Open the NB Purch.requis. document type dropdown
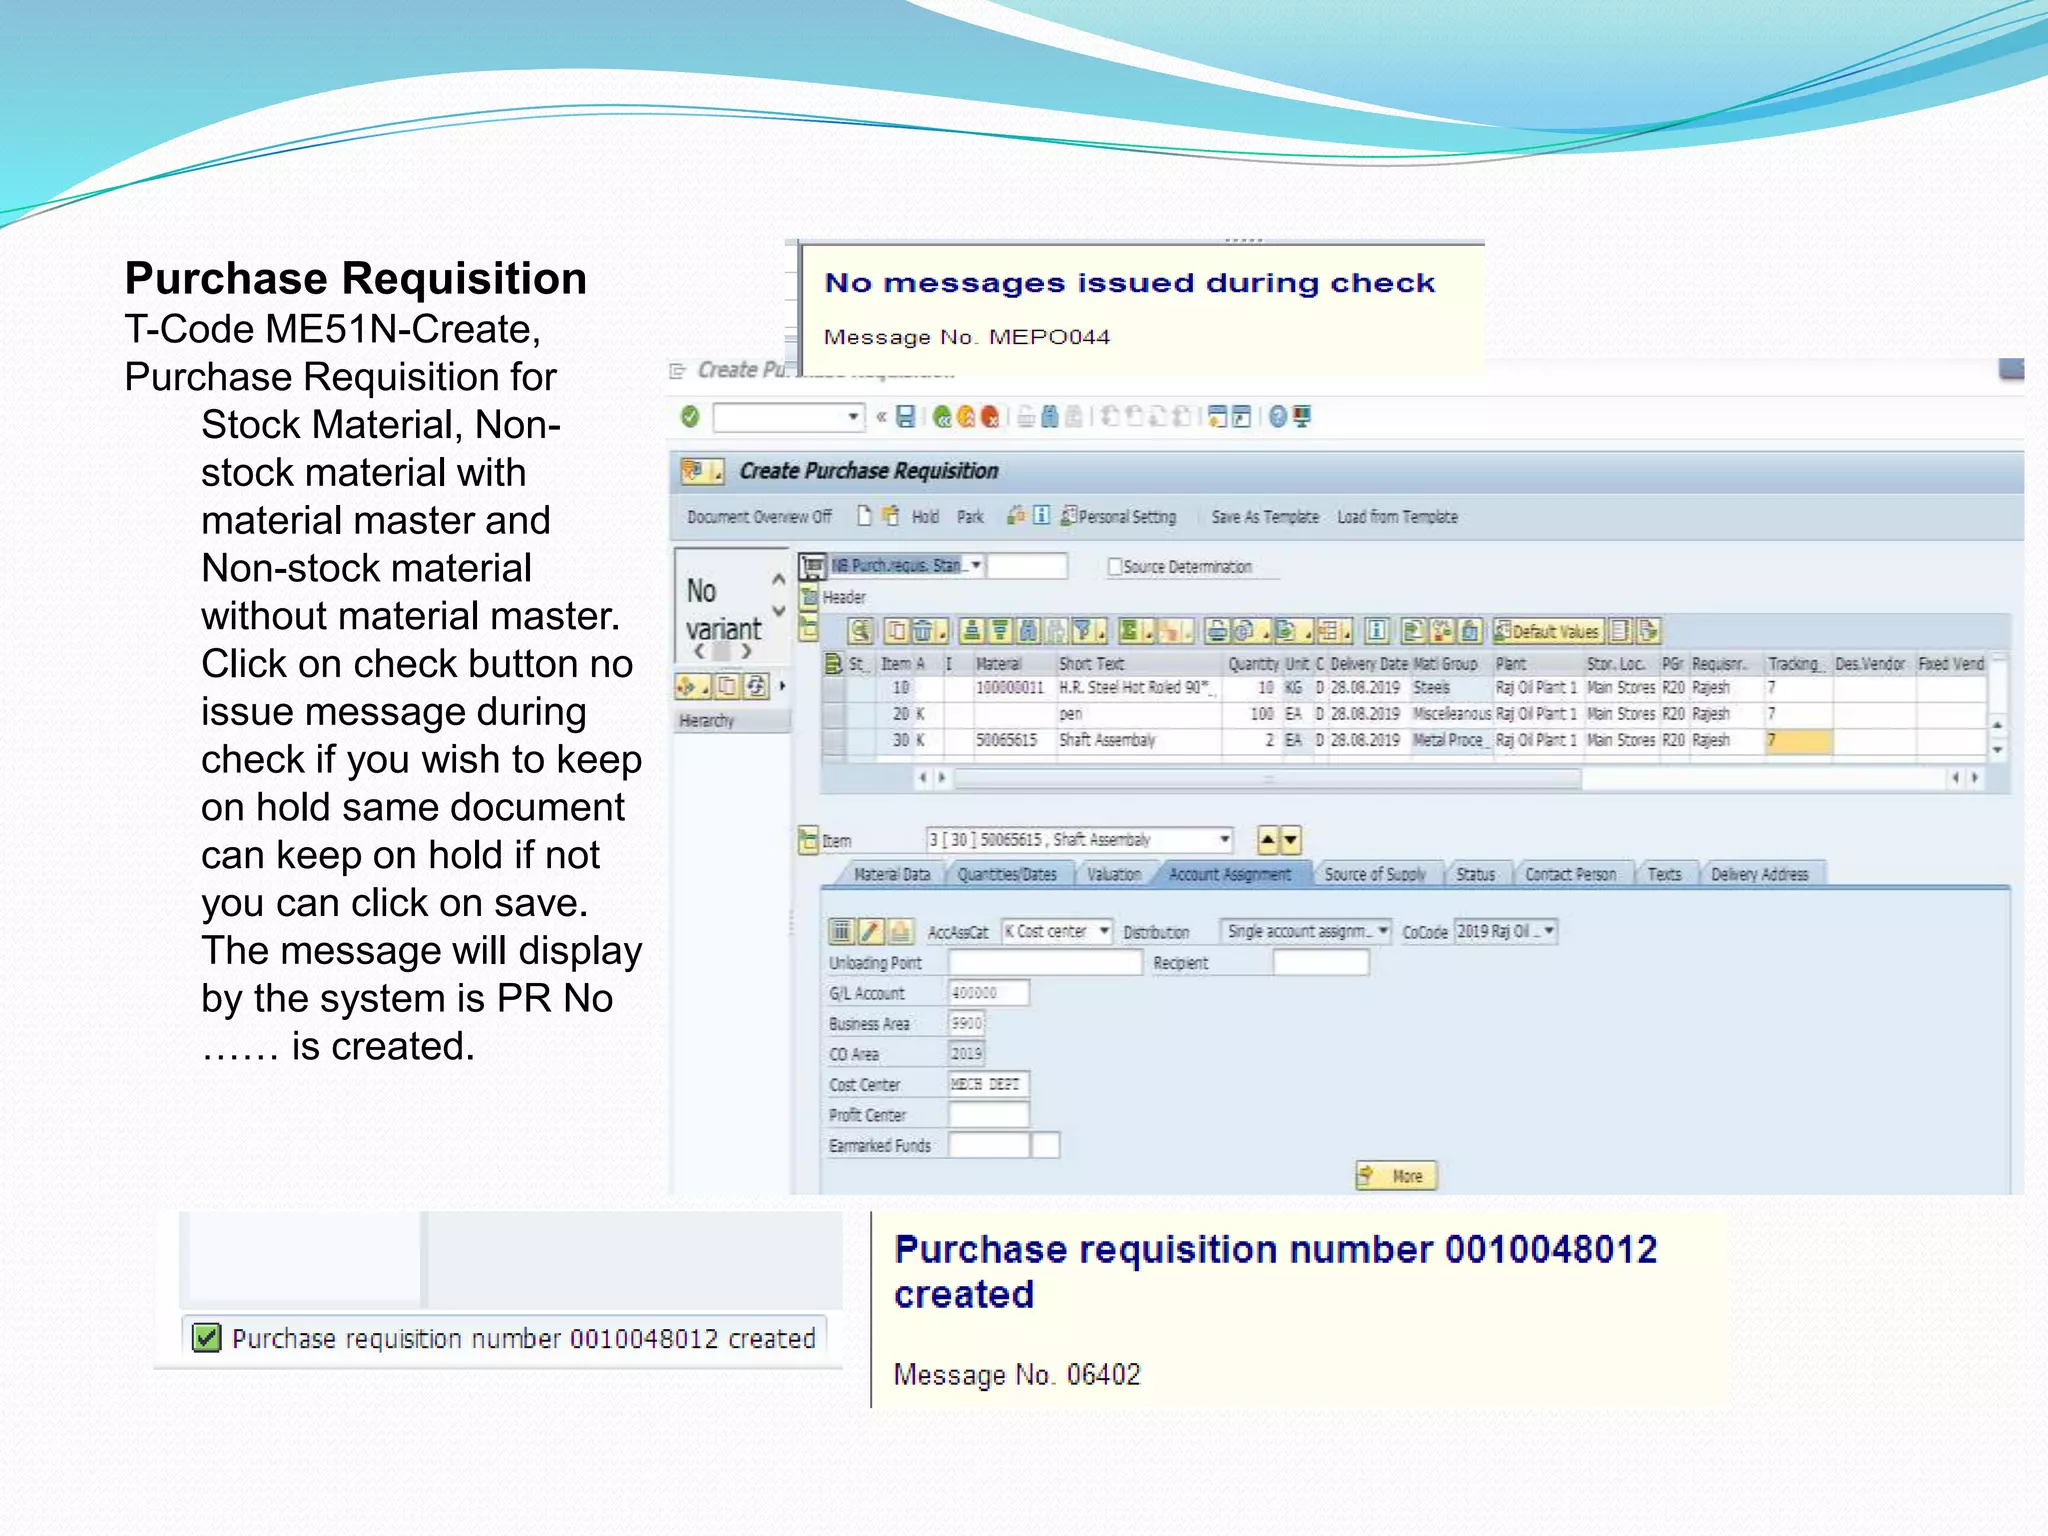 [976, 566]
